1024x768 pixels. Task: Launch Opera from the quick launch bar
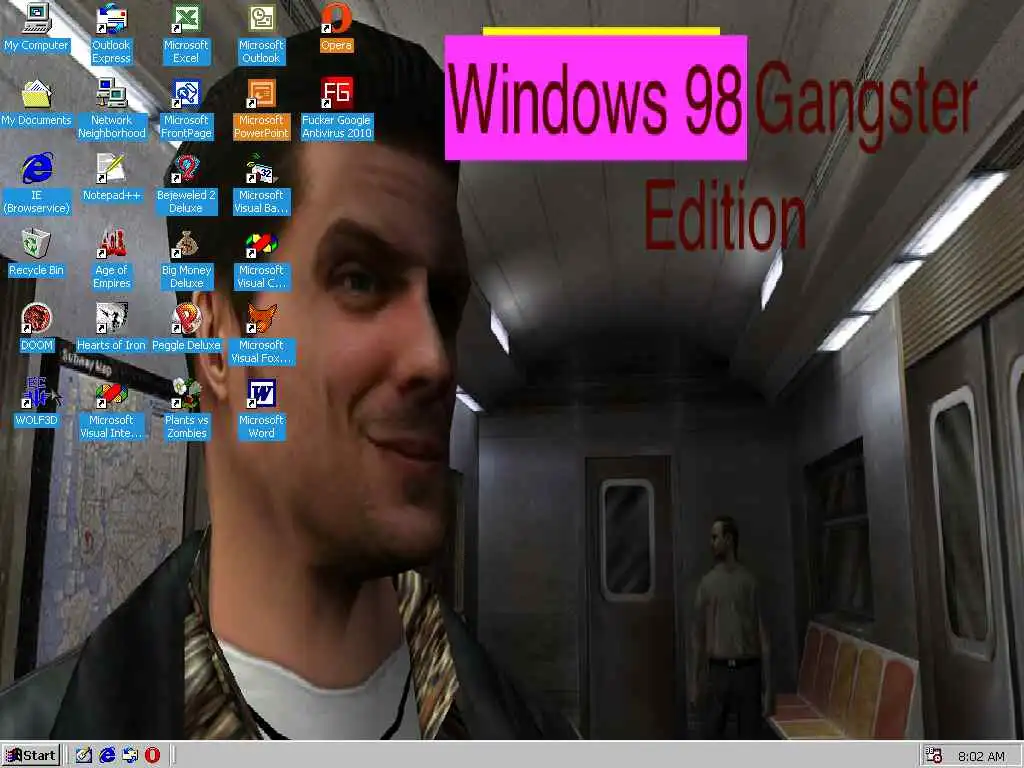pyautogui.click(x=152, y=756)
